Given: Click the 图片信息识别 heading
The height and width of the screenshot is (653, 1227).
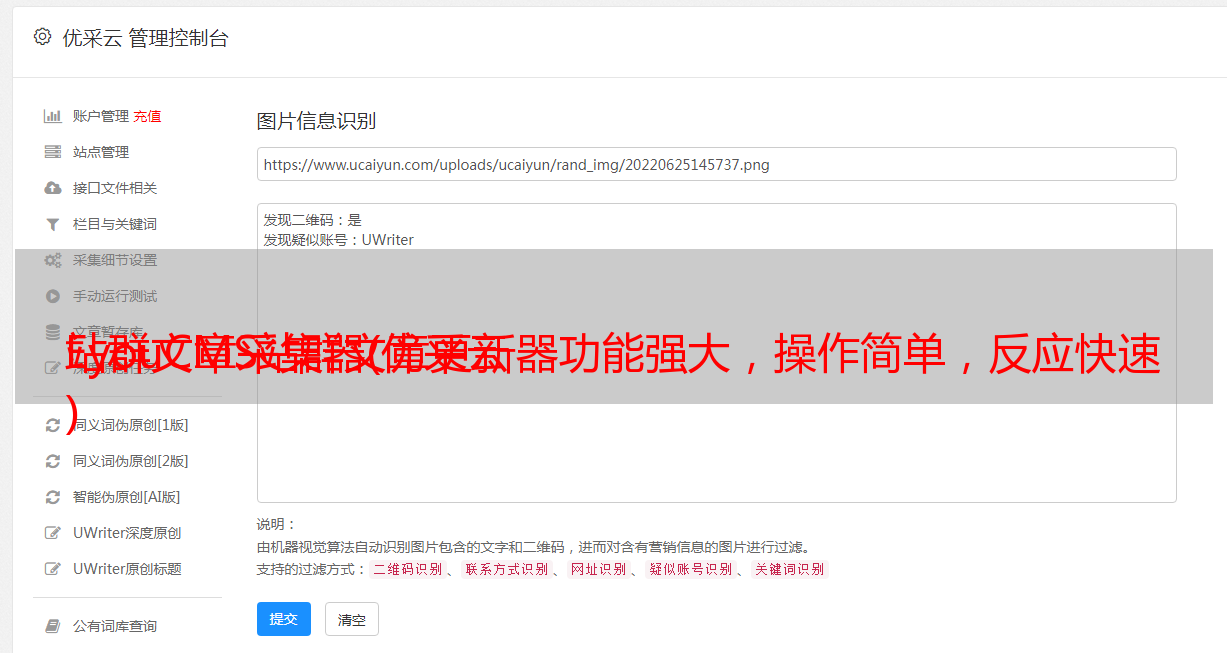Looking at the screenshot, I should coord(316,121).
